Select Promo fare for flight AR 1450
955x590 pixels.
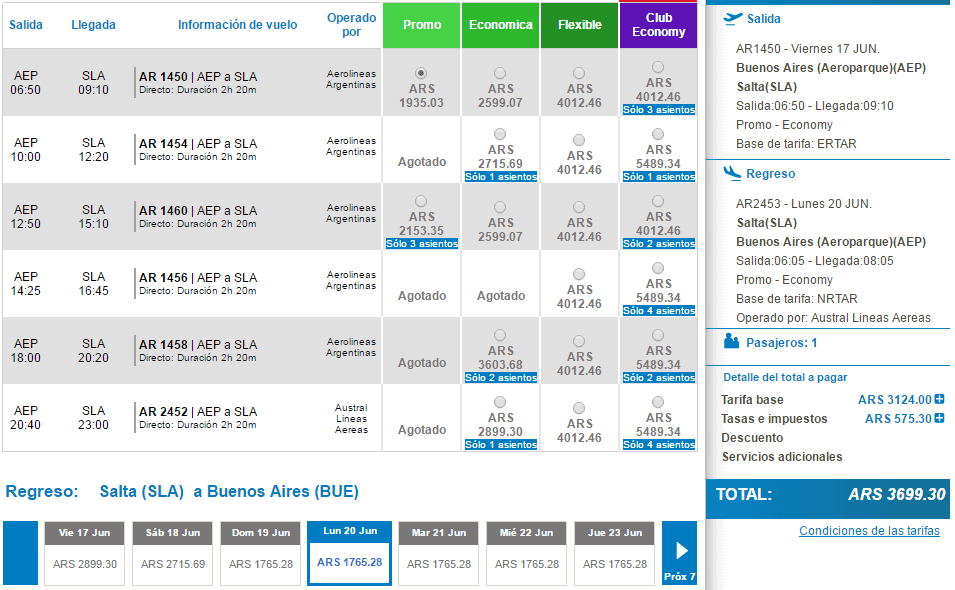tap(421, 73)
